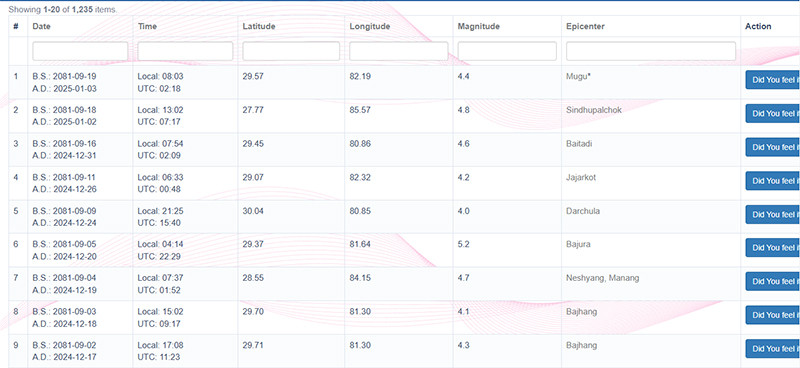The width and height of the screenshot is (800, 368).
Task: Report feeling the Baitadi earthquake
Action: tap(773, 147)
